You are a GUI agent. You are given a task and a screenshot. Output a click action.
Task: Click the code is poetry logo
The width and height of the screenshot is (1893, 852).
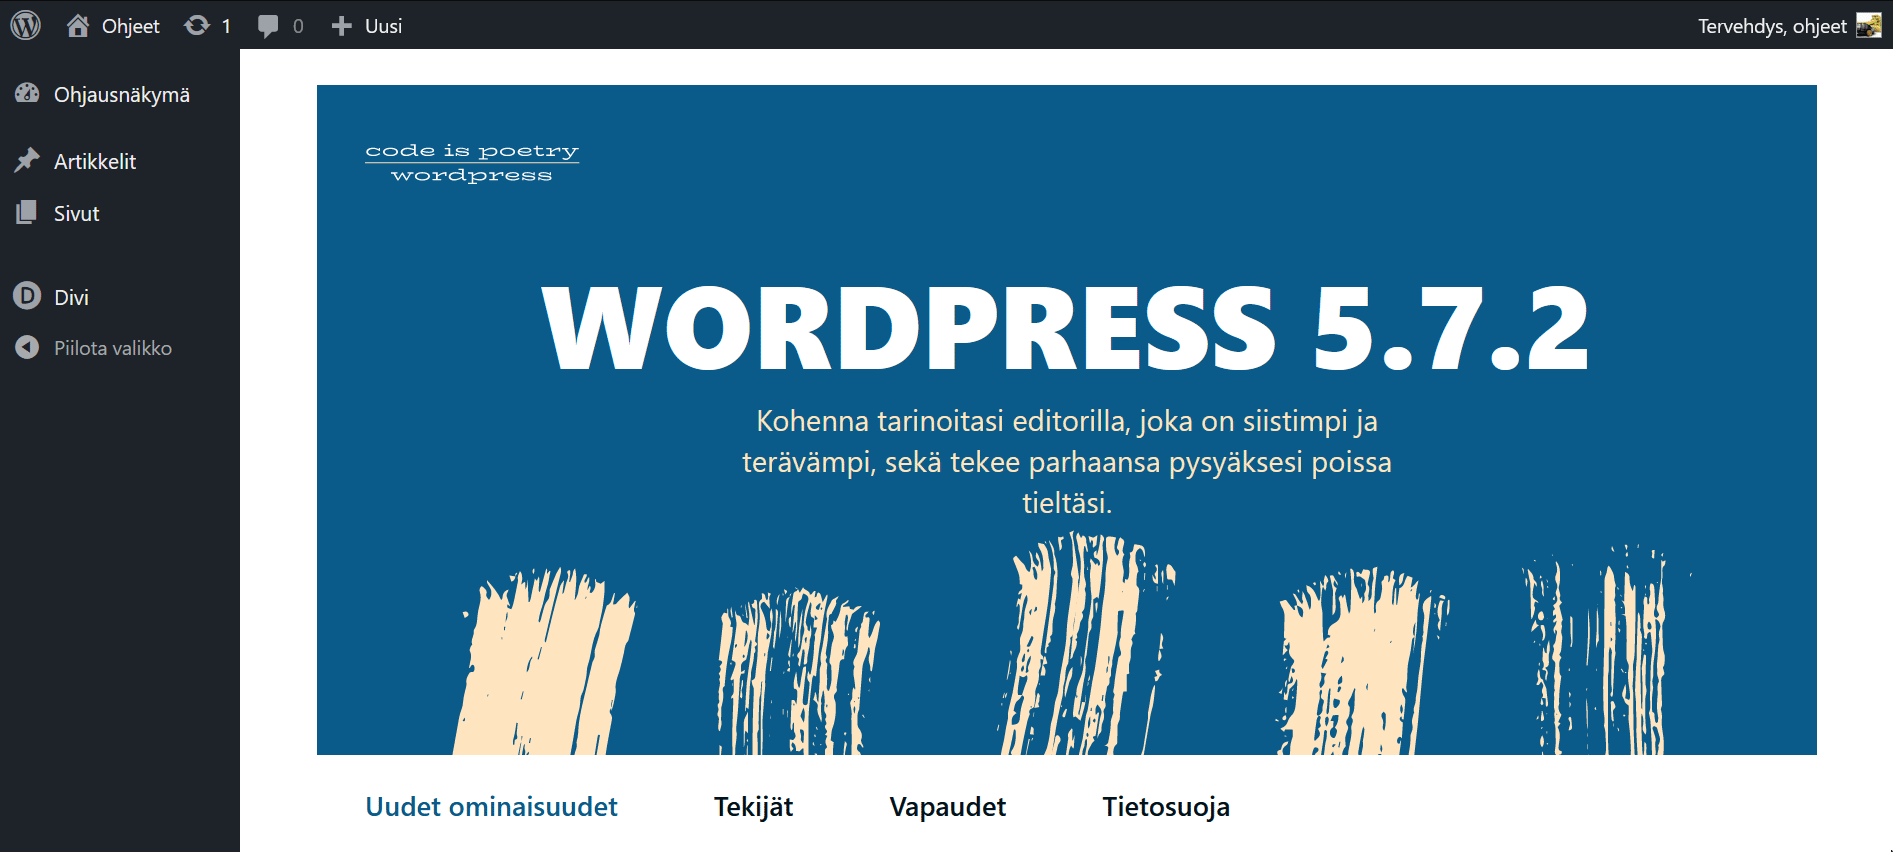472,162
